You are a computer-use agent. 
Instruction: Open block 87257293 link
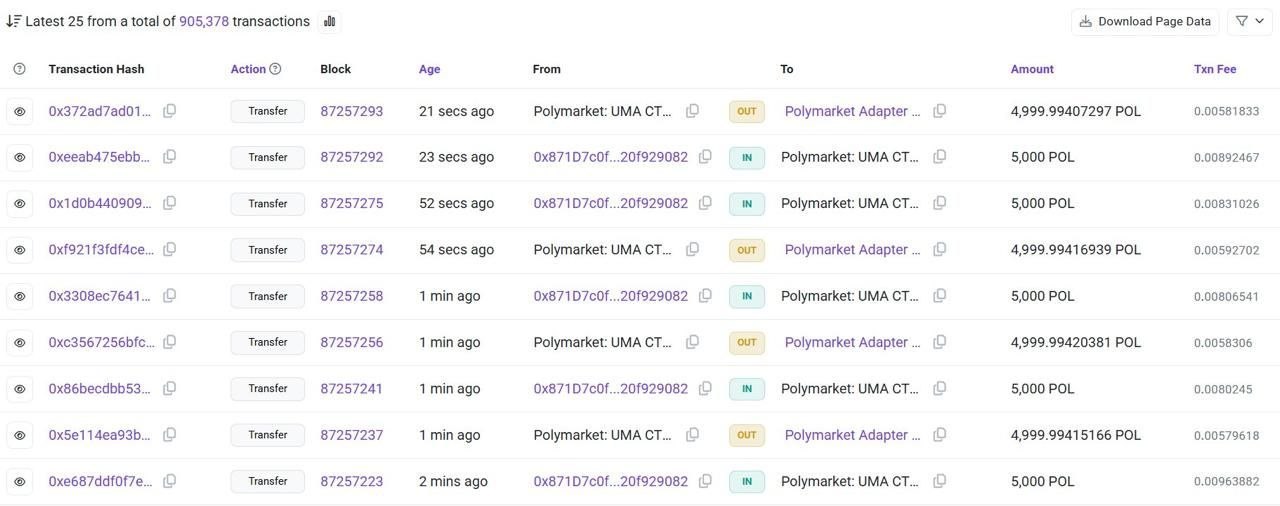[351, 111]
